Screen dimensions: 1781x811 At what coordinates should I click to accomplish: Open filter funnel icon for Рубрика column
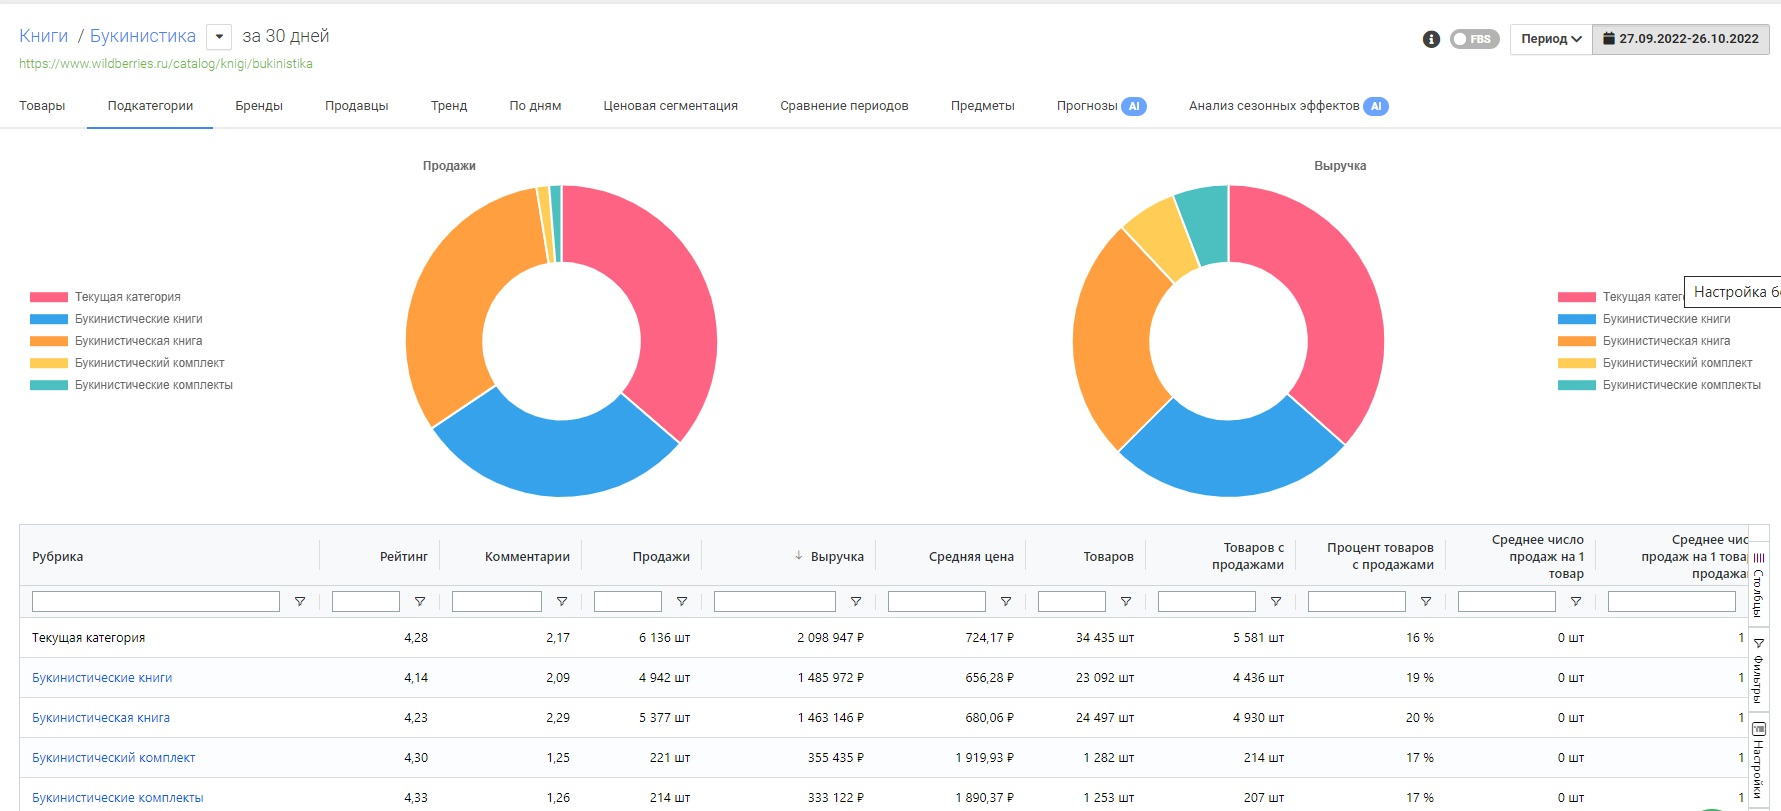pos(299,602)
